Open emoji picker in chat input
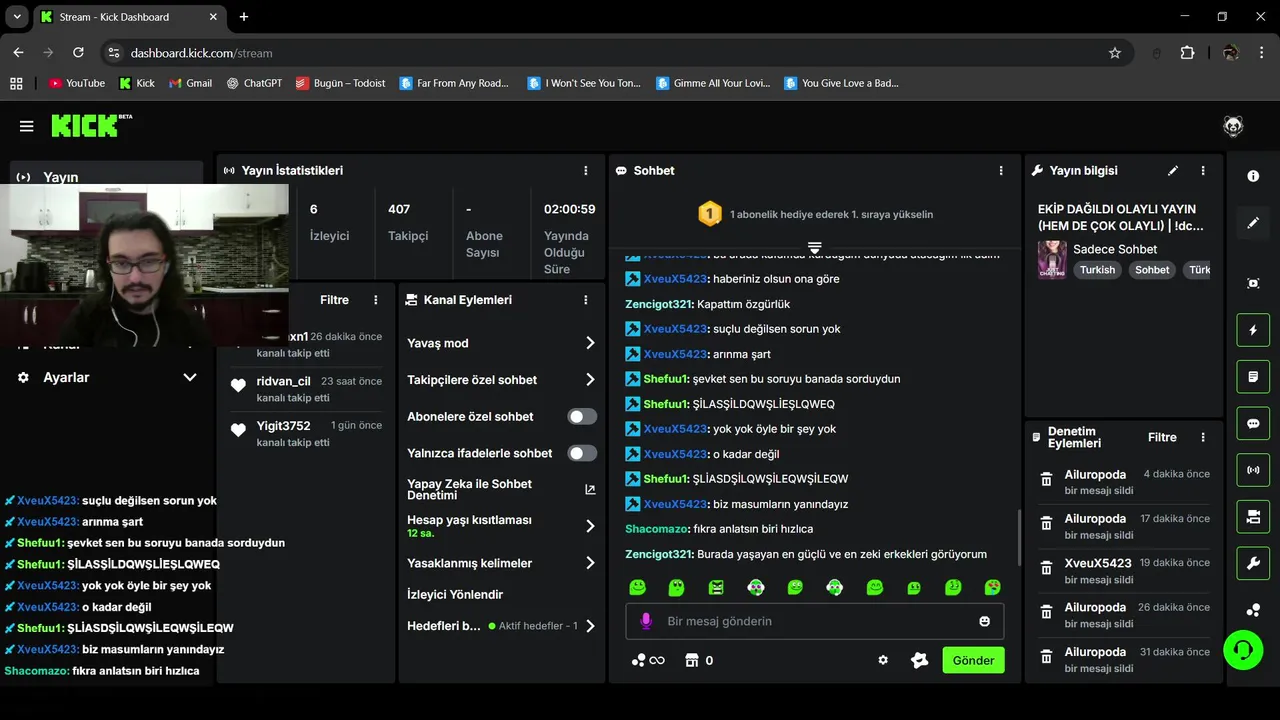Screen dimensions: 1280x720 tap(984, 621)
